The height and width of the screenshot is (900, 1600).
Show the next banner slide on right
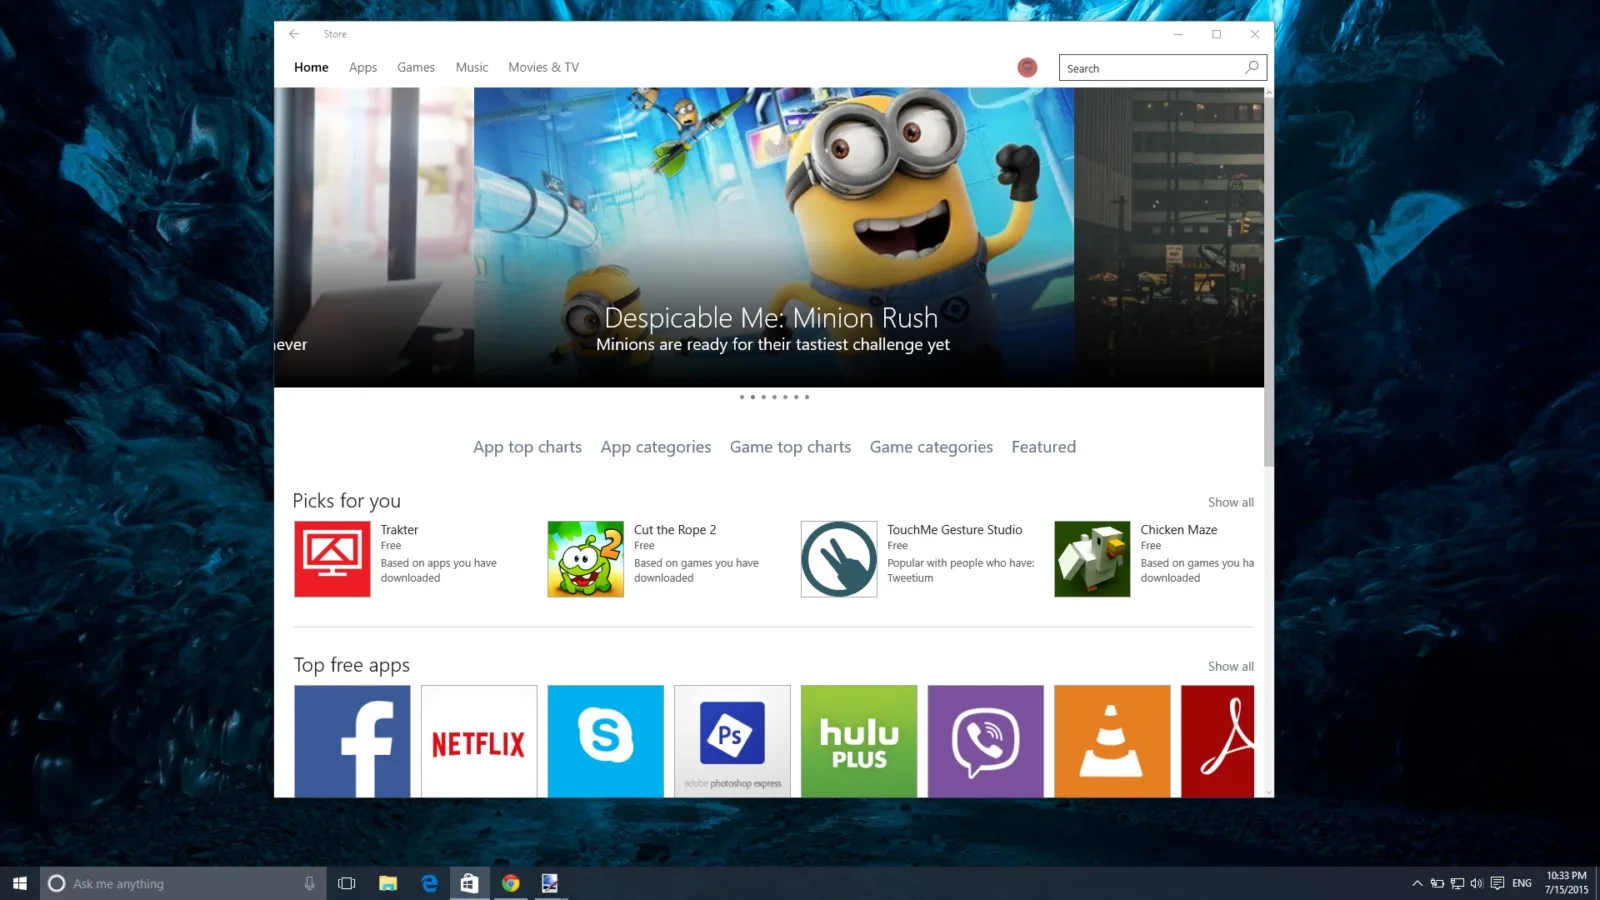[x=1169, y=237]
